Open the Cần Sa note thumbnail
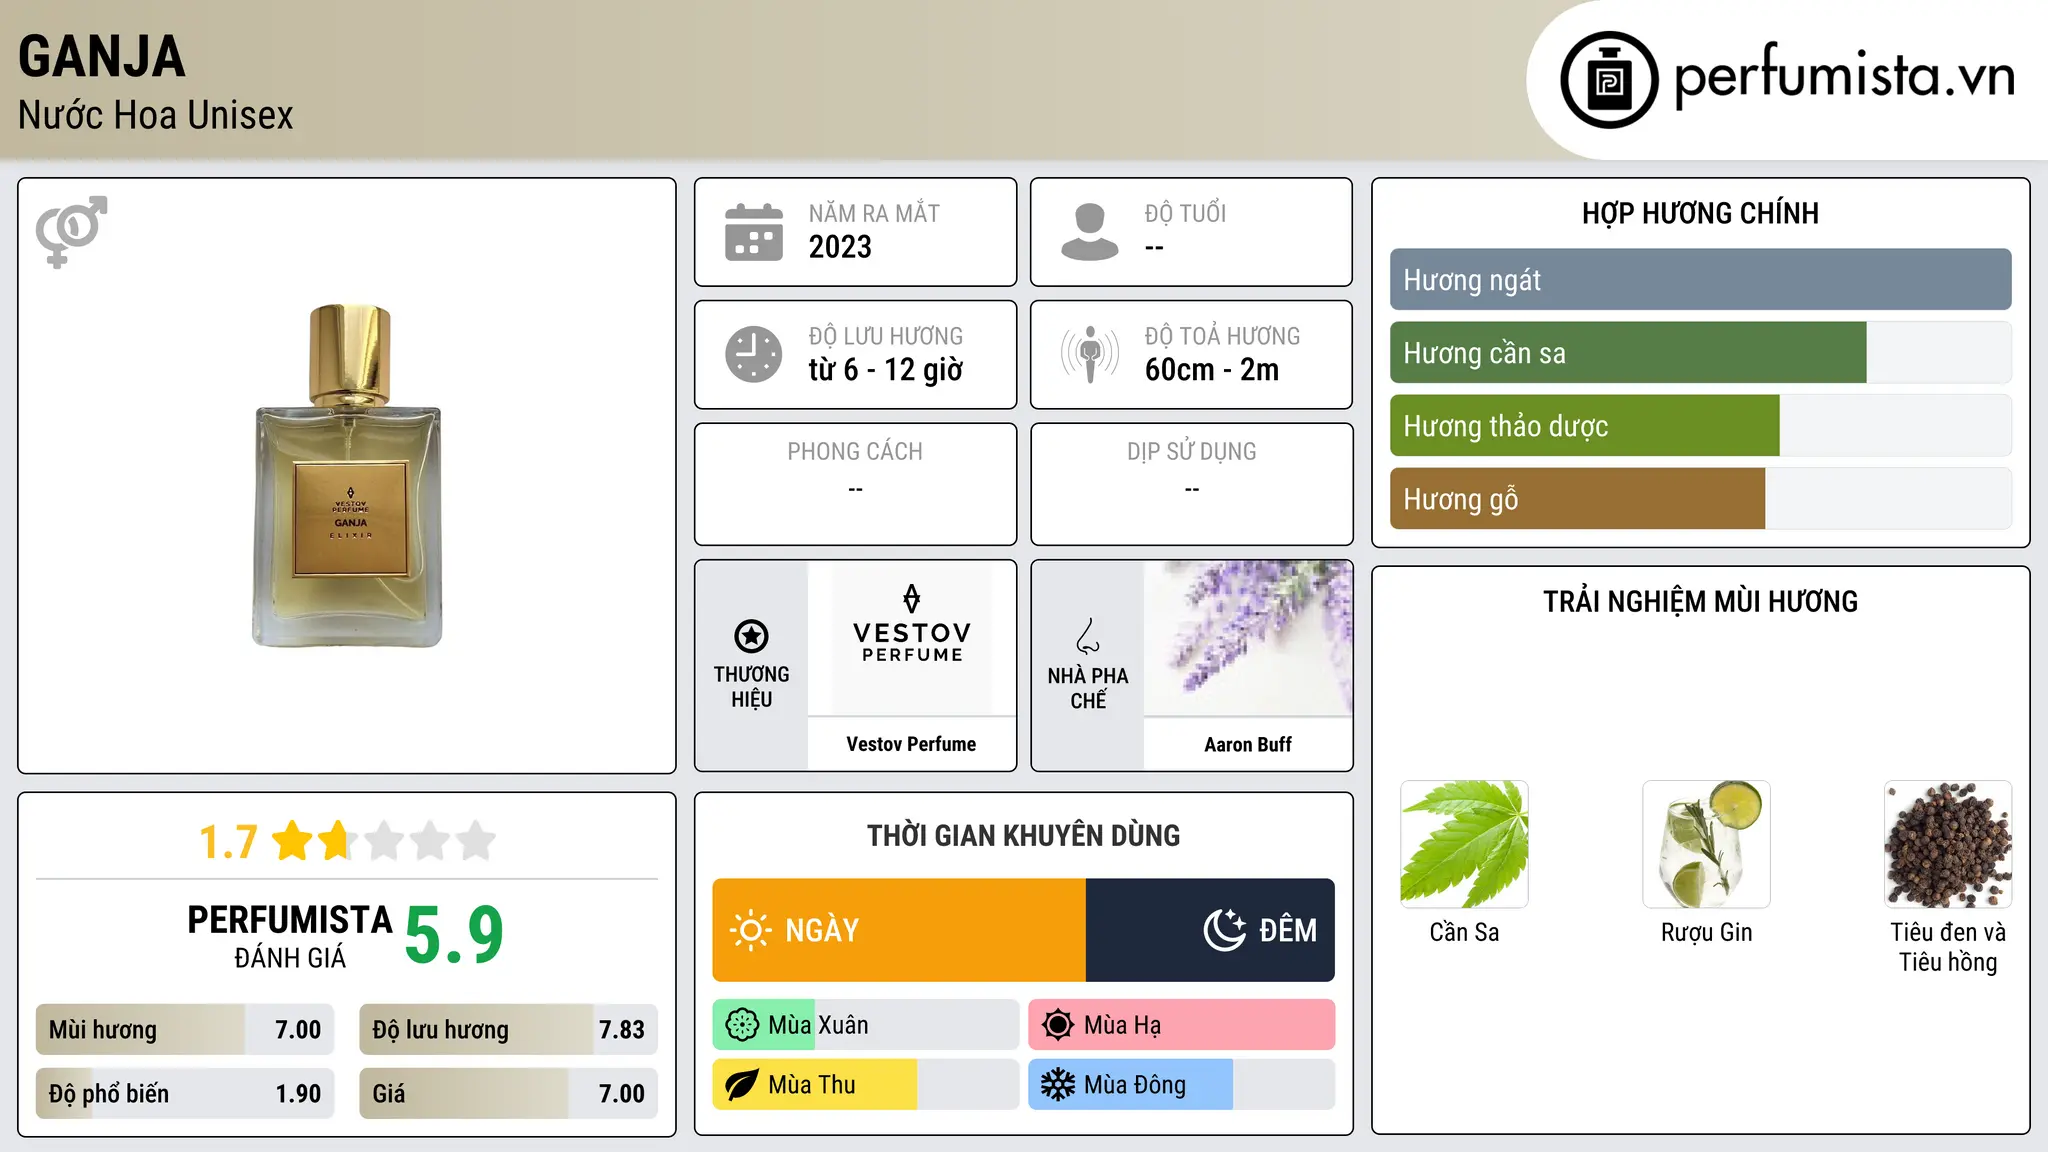Image resolution: width=2048 pixels, height=1152 pixels. point(1464,844)
